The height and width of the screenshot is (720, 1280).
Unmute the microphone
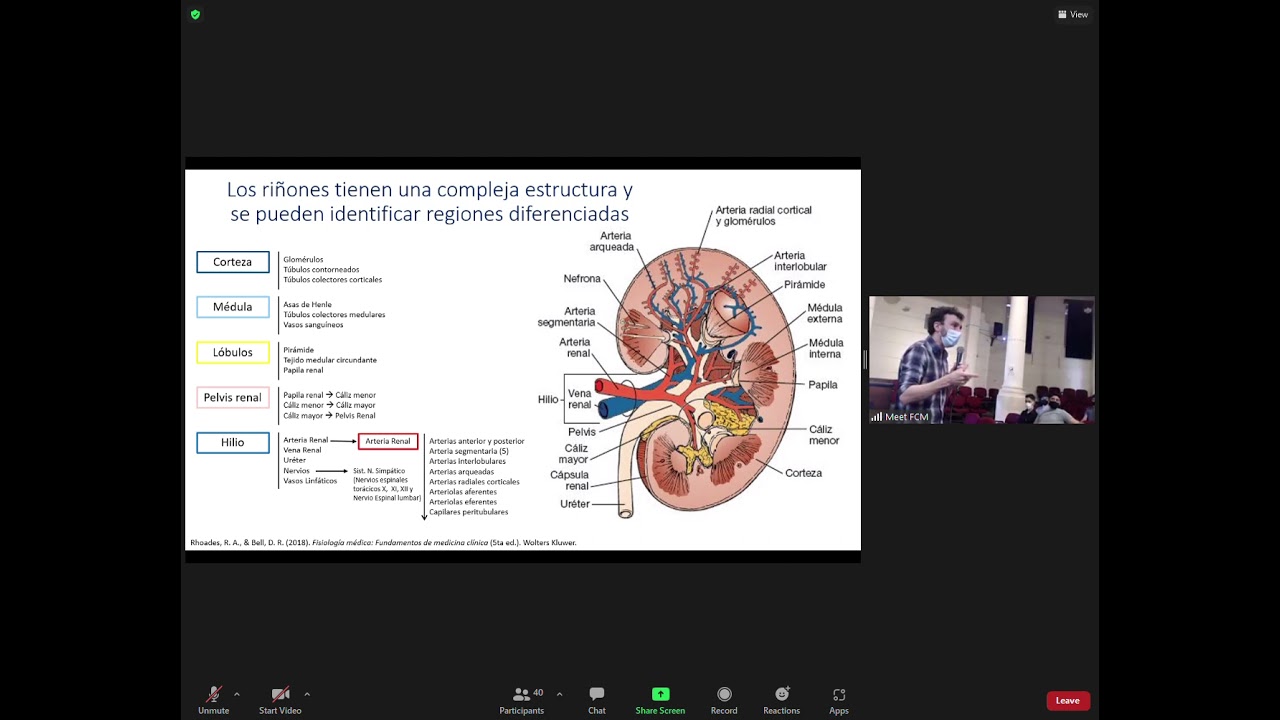(213, 701)
